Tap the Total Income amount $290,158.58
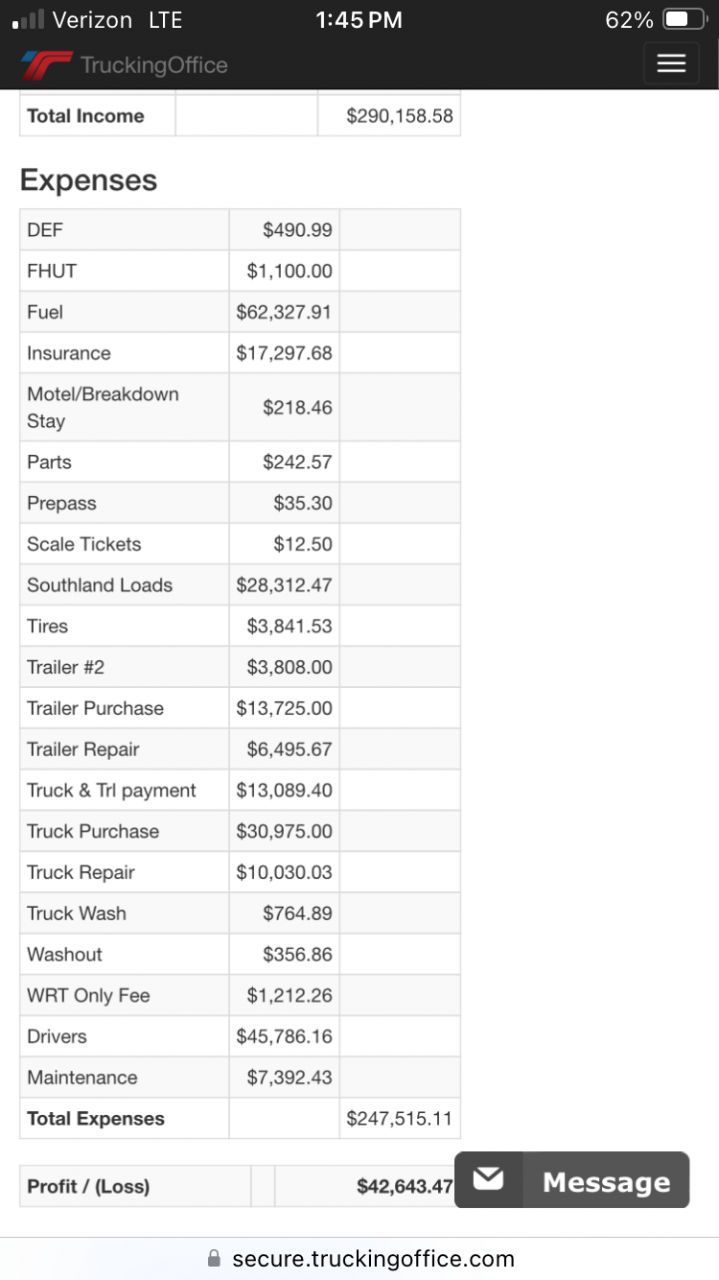 (399, 116)
